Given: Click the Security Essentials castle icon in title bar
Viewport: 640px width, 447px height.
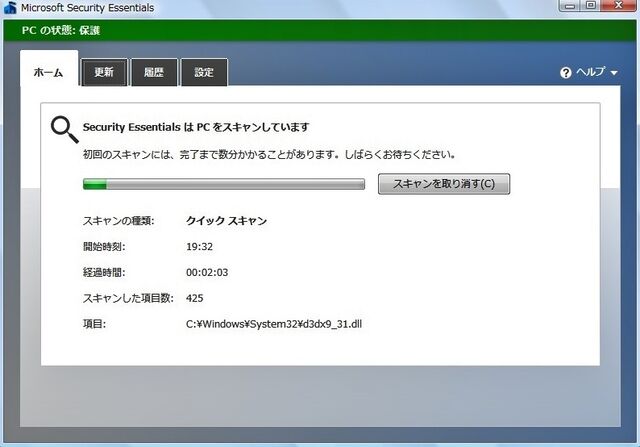Looking at the screenshot, I should coord(10,7).
